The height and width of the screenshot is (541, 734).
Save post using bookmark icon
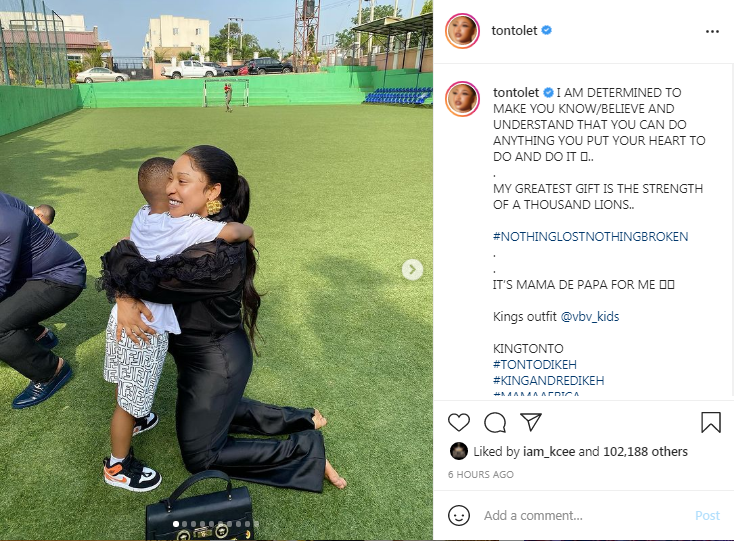point(711,422)
